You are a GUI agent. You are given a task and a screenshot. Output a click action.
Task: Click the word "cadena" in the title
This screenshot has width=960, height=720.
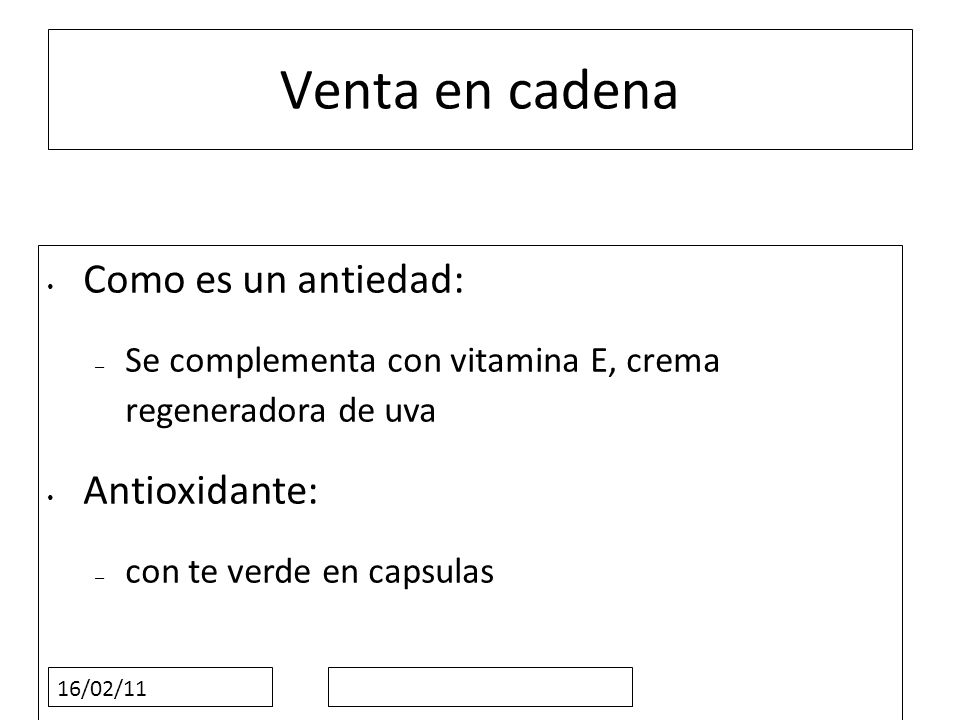(x=593, y=91)
